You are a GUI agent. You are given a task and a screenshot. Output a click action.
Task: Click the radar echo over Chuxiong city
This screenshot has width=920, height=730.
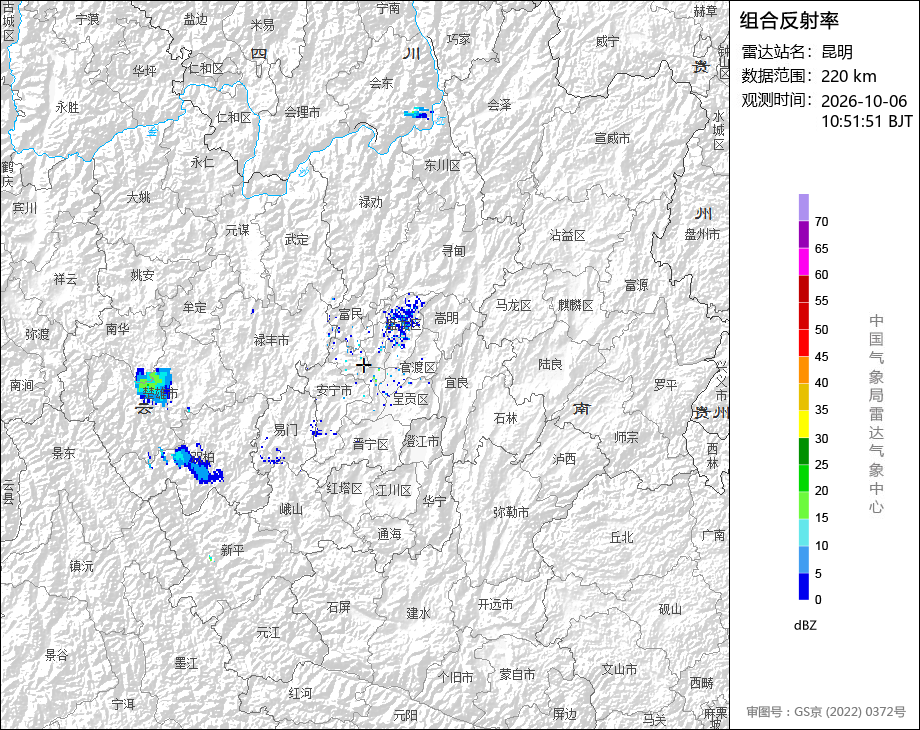pos(153,387)
